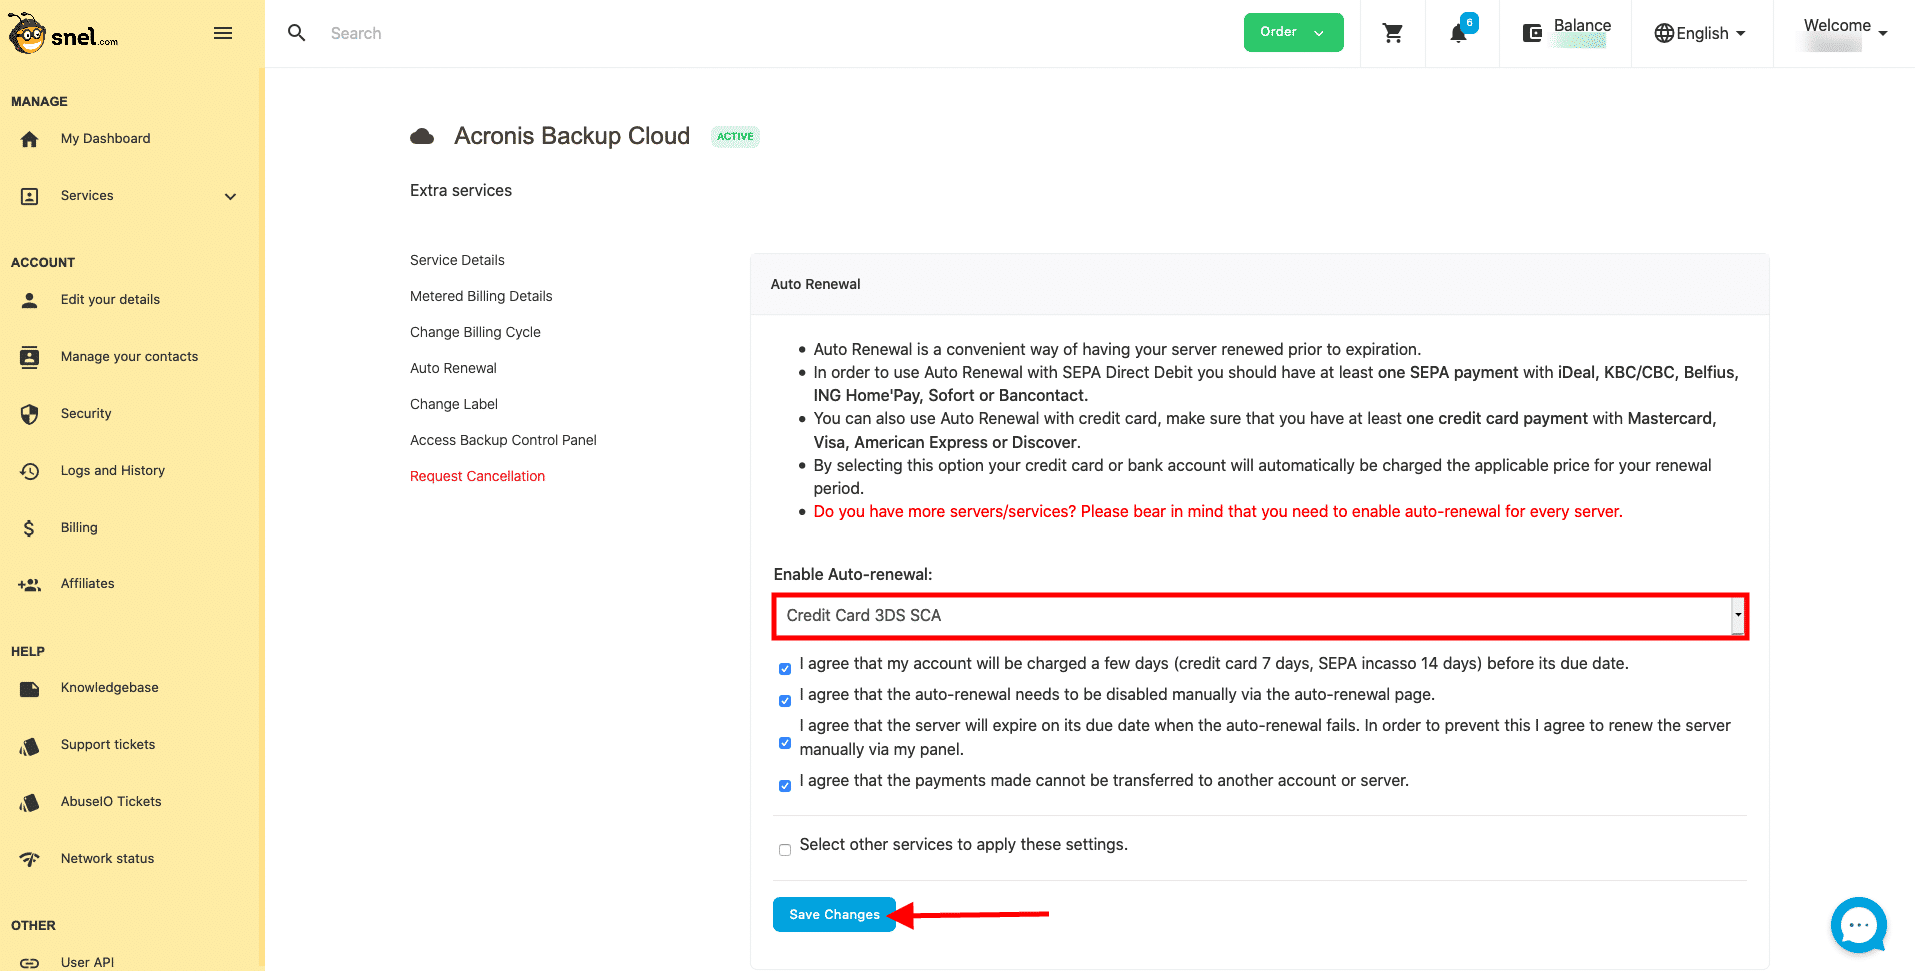This screenshot has height=971, width=1915.
Task: Expand the Services chevron in sidebar
Action: [x=231, y=196]
